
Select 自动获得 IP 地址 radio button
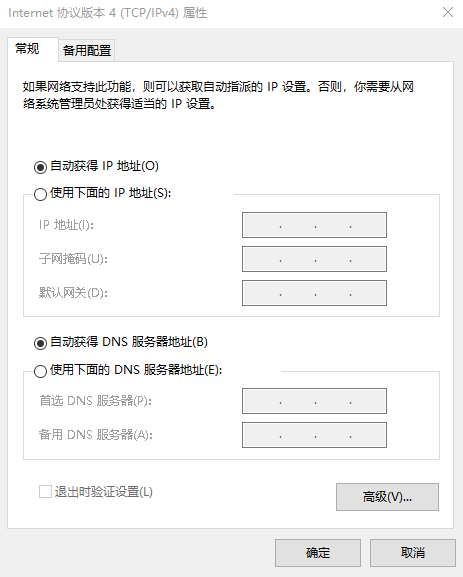coord(40,167)
